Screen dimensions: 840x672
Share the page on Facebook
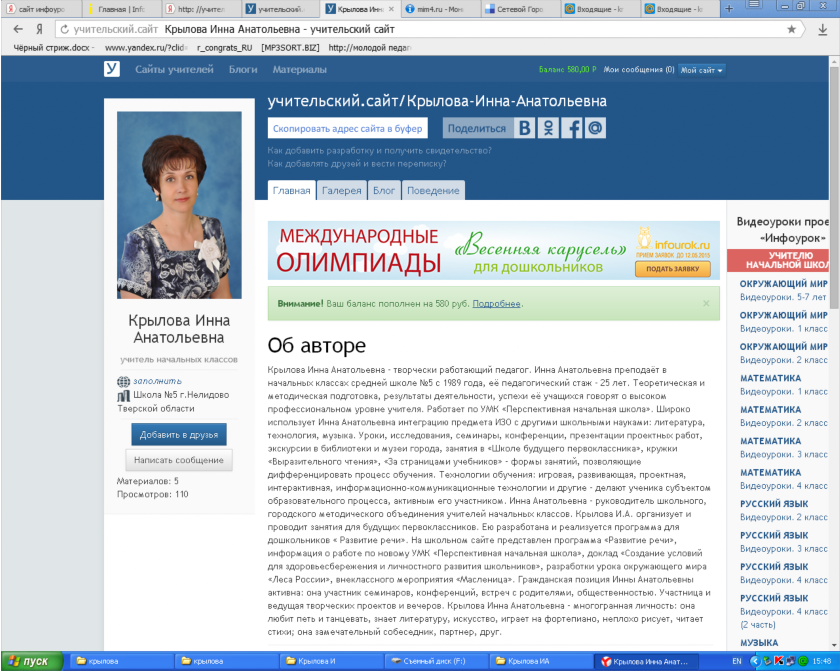click(572, 128)
